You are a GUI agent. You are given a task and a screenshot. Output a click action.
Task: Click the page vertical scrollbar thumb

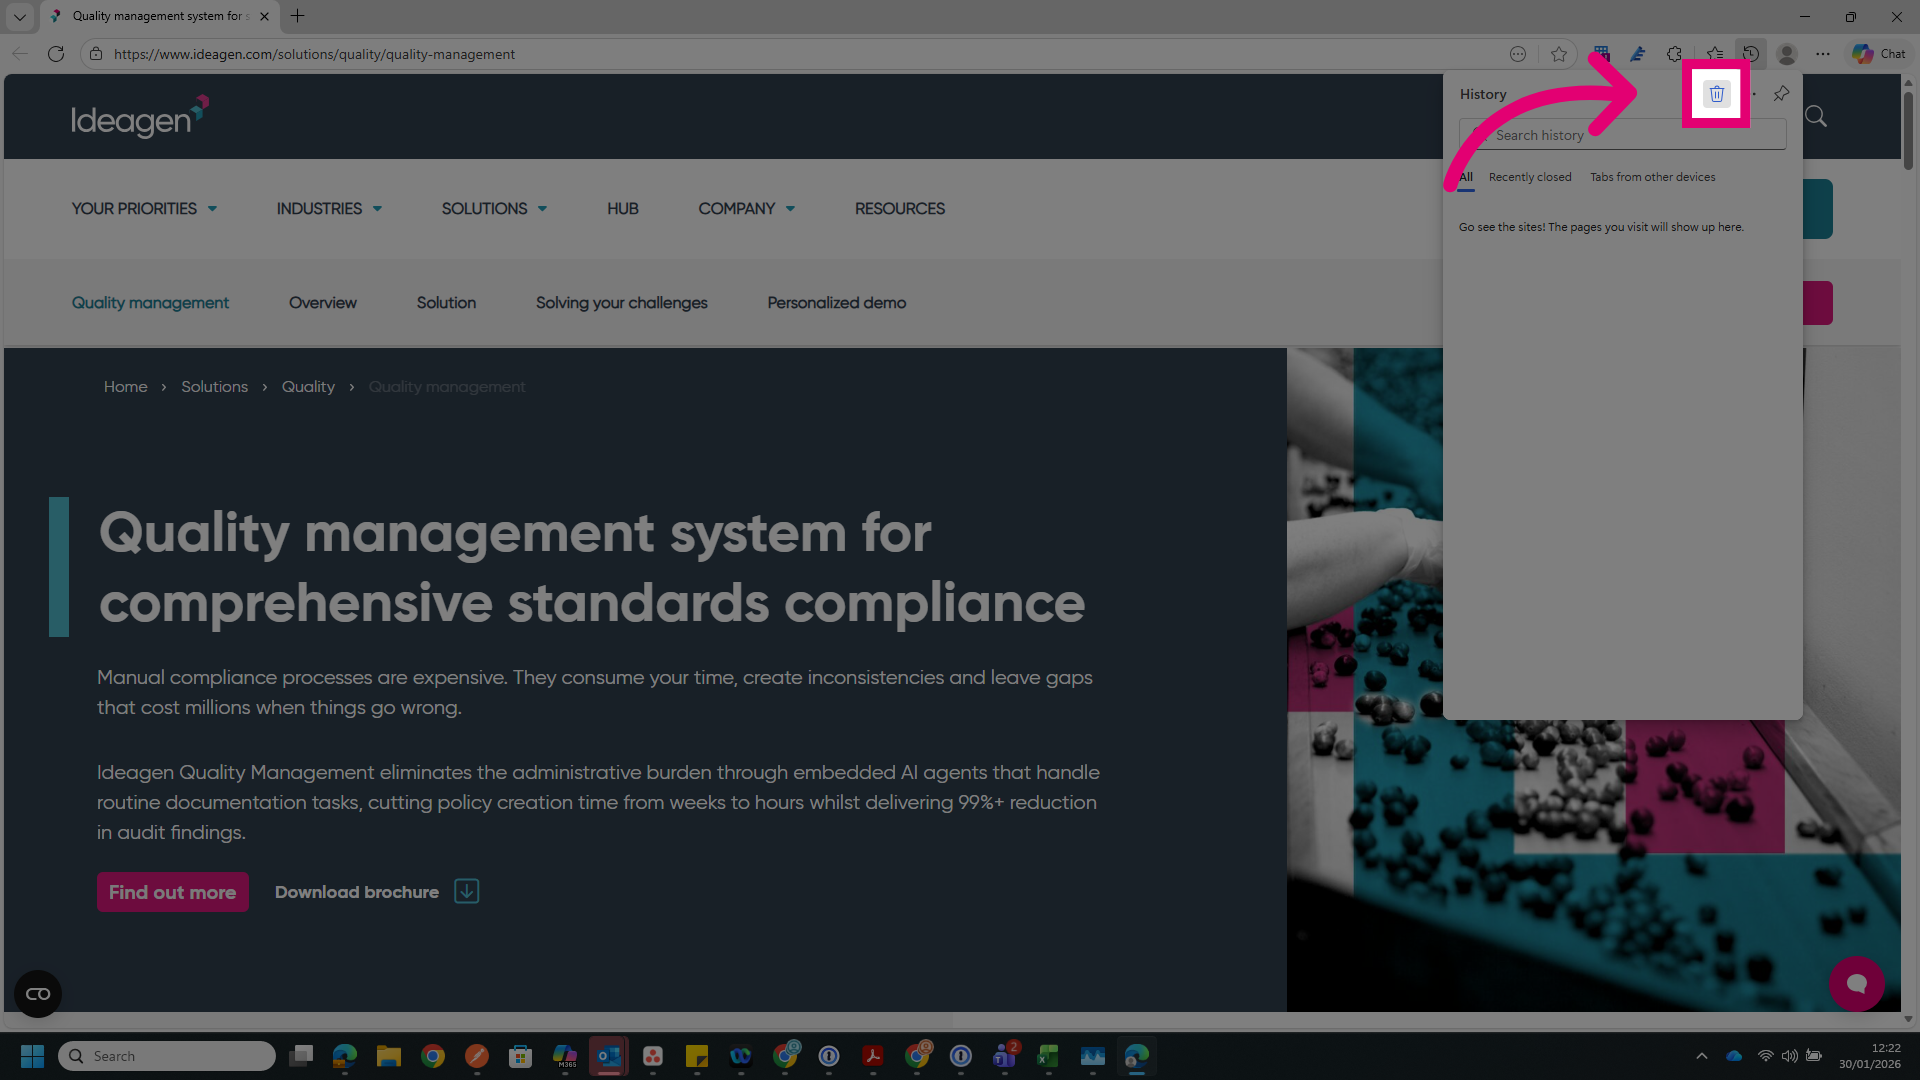click(x=1908, y=130)
